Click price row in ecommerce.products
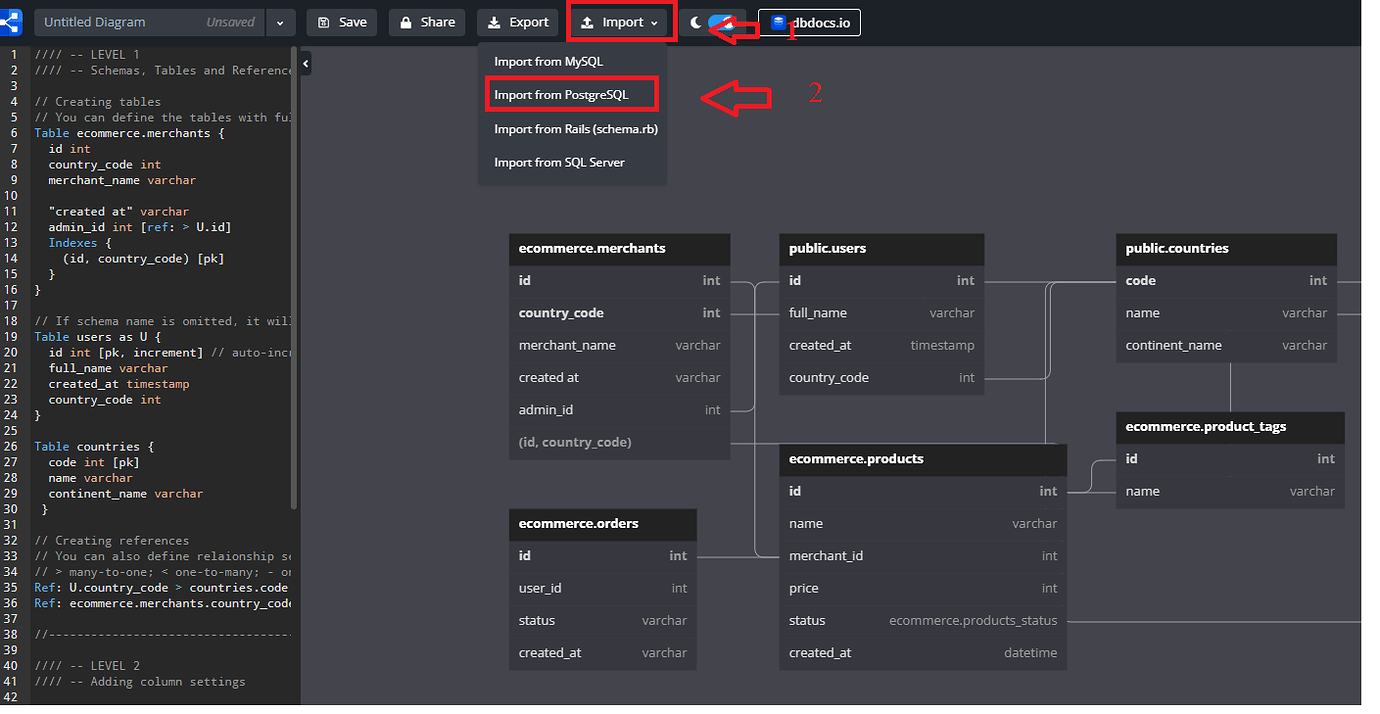The height and width of the screenshot is (714, 1380). [923, 589]
